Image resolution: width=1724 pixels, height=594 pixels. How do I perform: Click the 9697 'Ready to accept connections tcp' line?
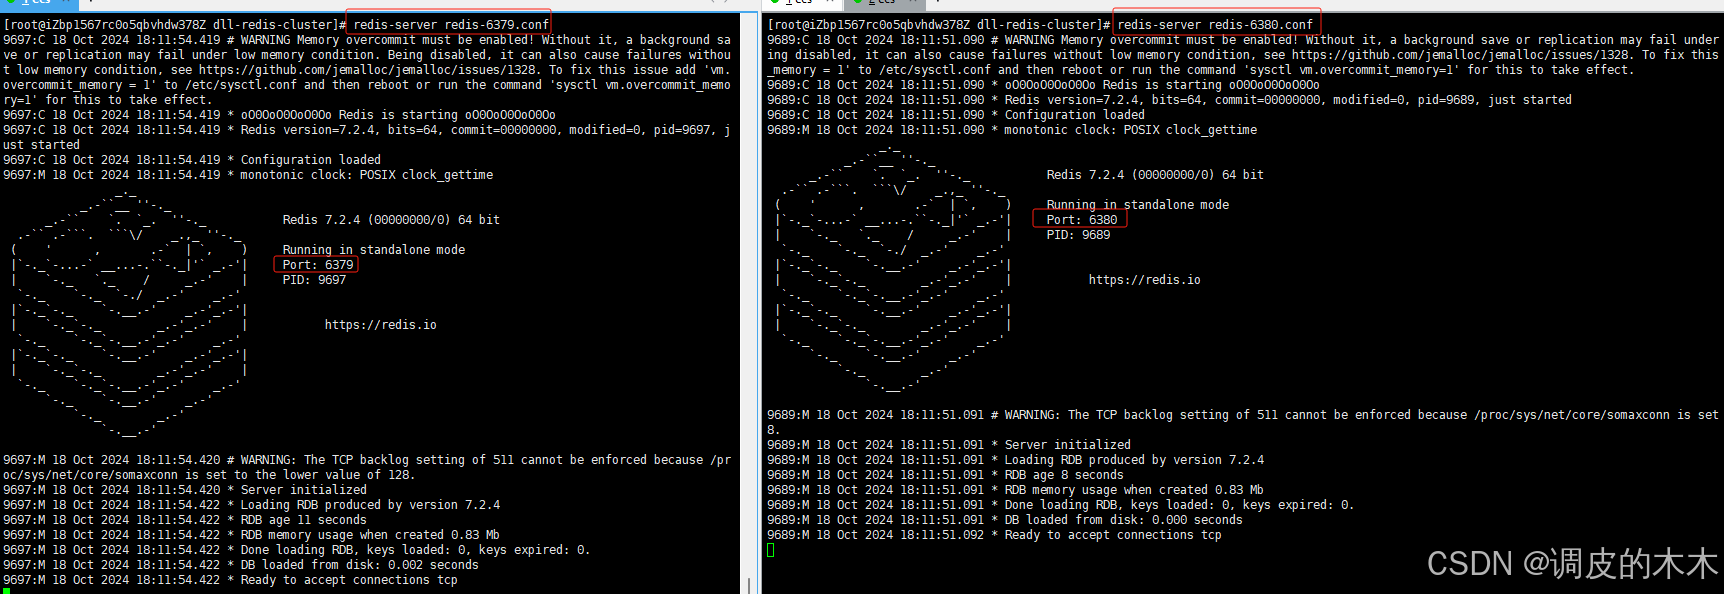(230, 580)
